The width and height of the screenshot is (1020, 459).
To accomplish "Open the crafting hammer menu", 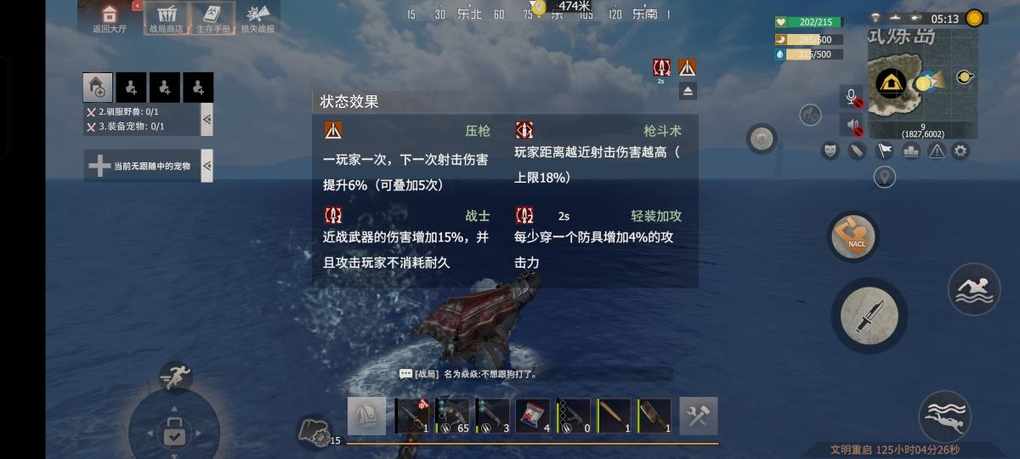I will click(698, 415).
